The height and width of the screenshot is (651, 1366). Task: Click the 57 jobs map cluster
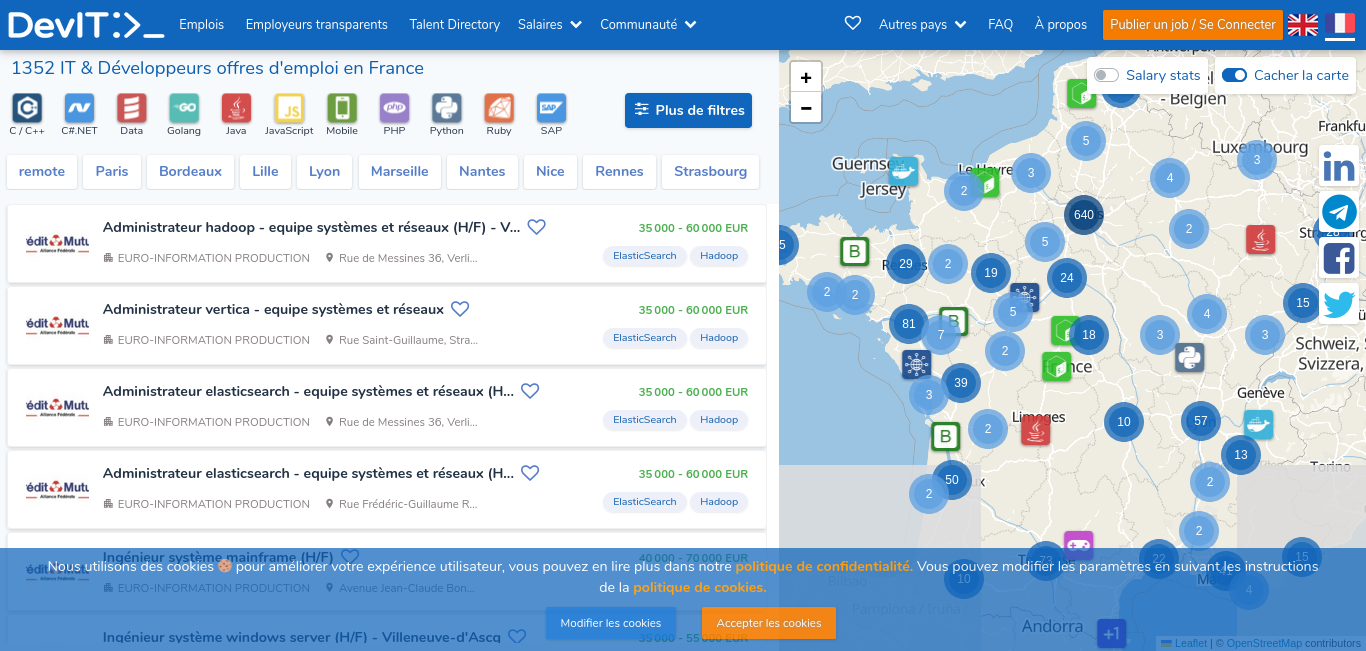click(x=1201, y=421)
